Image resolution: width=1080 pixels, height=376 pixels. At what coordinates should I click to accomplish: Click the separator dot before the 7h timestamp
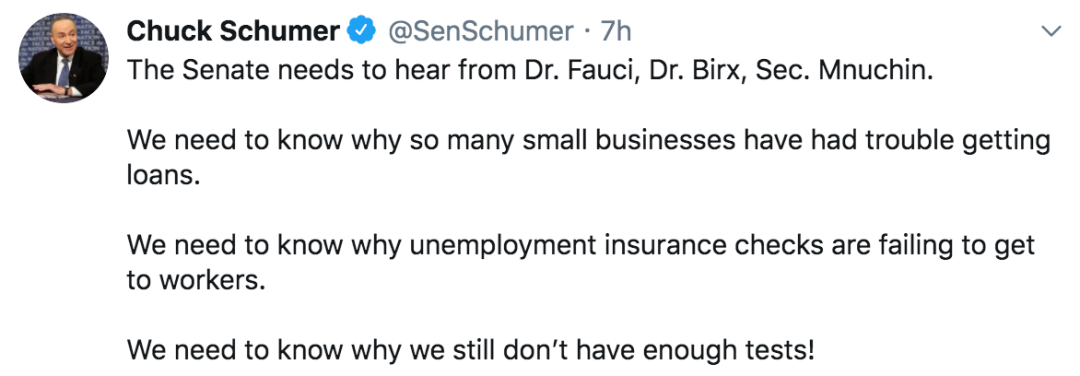pos(587,32)
